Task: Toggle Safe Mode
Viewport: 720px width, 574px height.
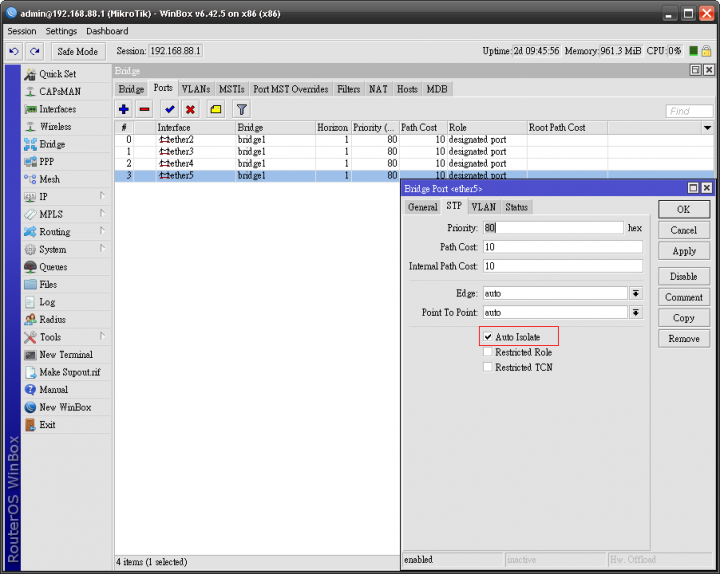Action: pos(78,51)
